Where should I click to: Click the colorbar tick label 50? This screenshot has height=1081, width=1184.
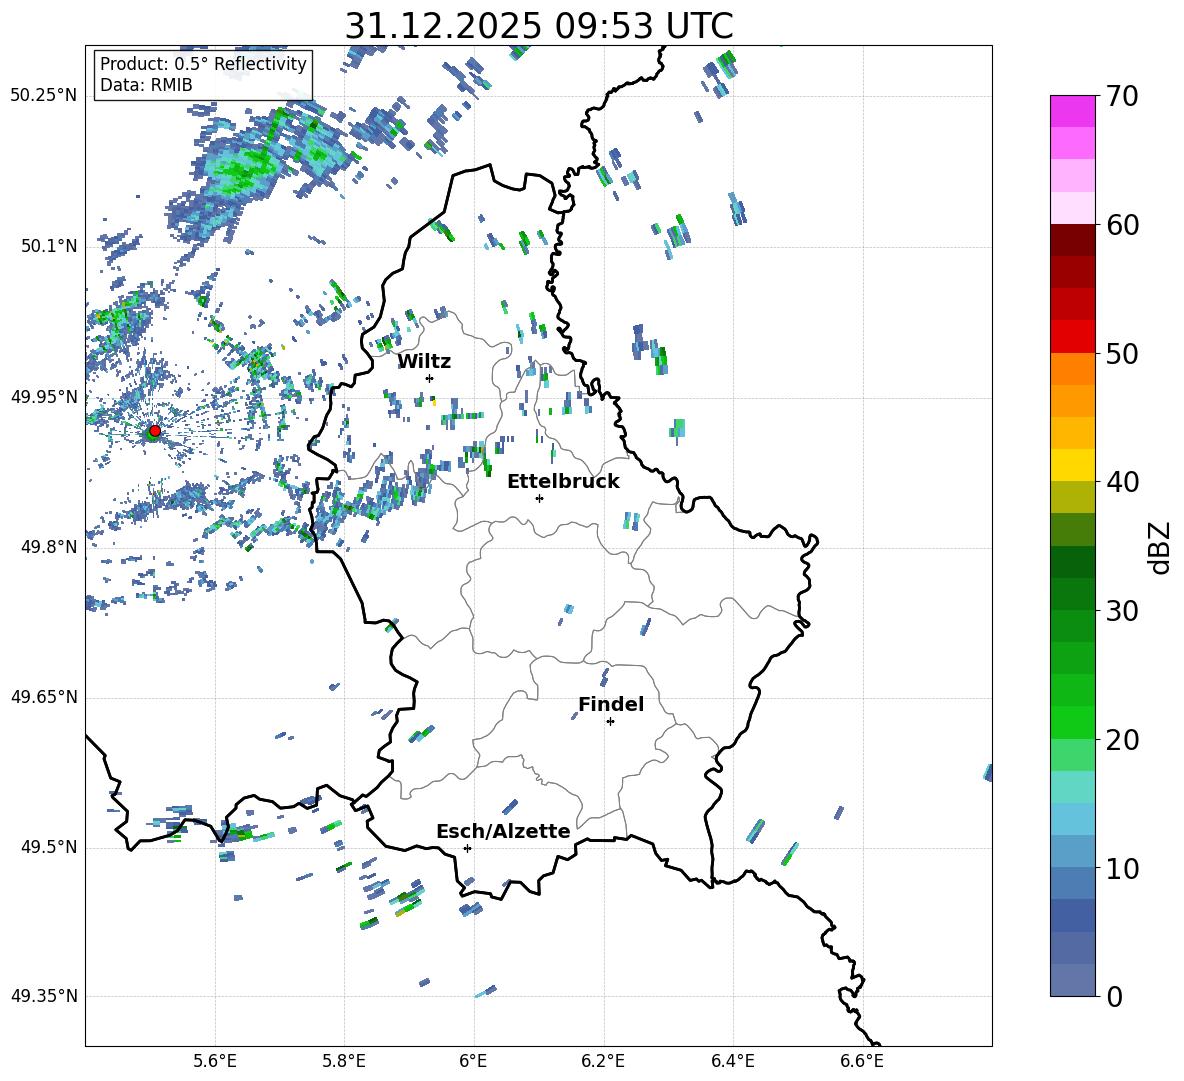click(x=1122, y=353)
